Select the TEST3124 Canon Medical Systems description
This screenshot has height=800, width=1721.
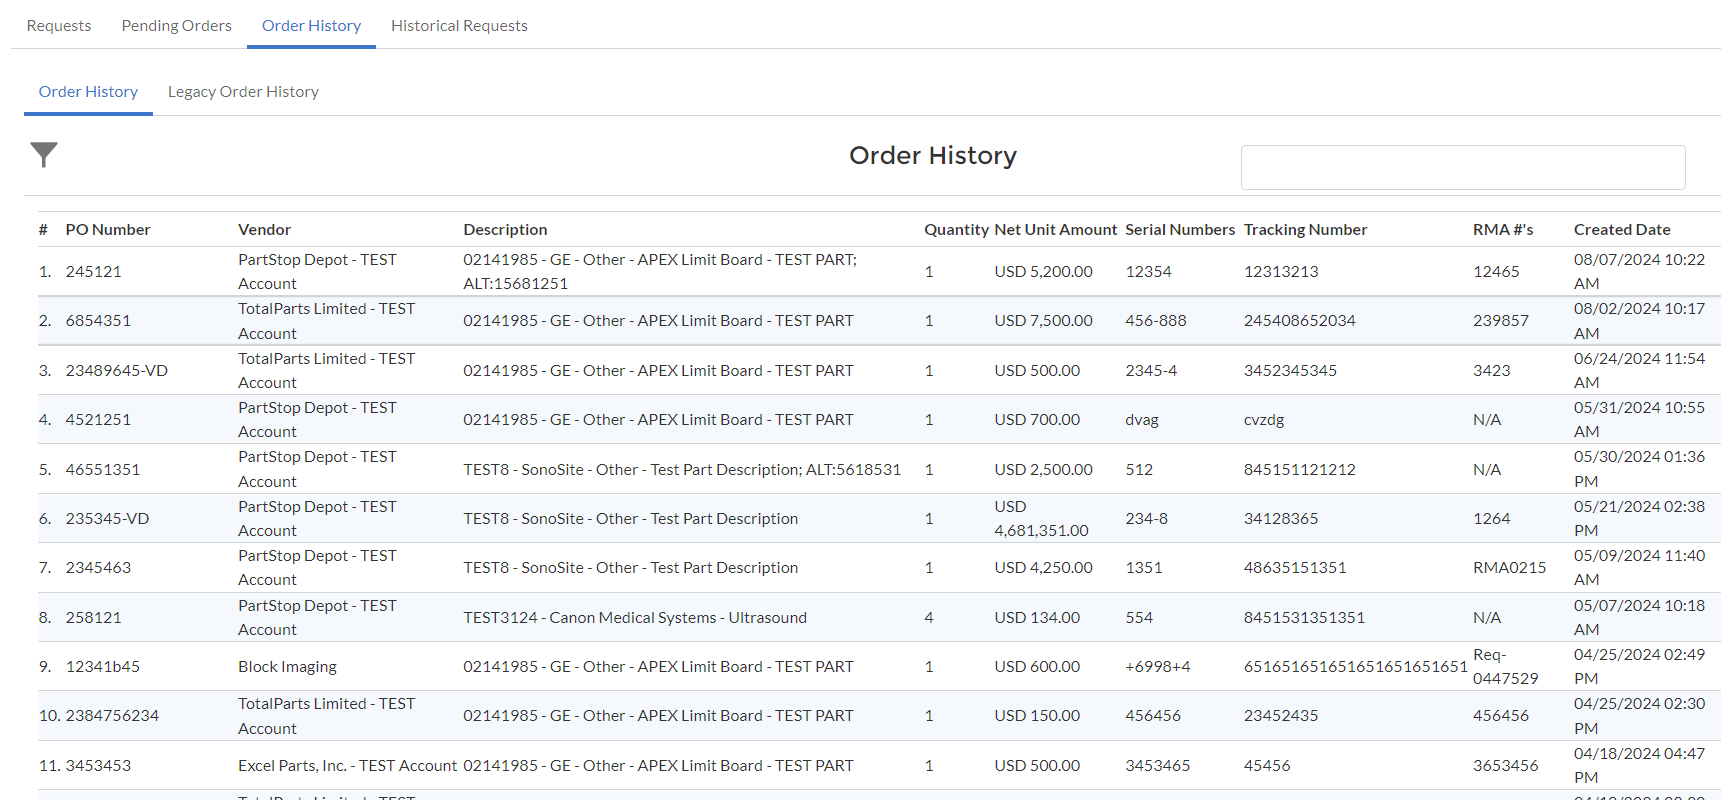click(635, 618)
